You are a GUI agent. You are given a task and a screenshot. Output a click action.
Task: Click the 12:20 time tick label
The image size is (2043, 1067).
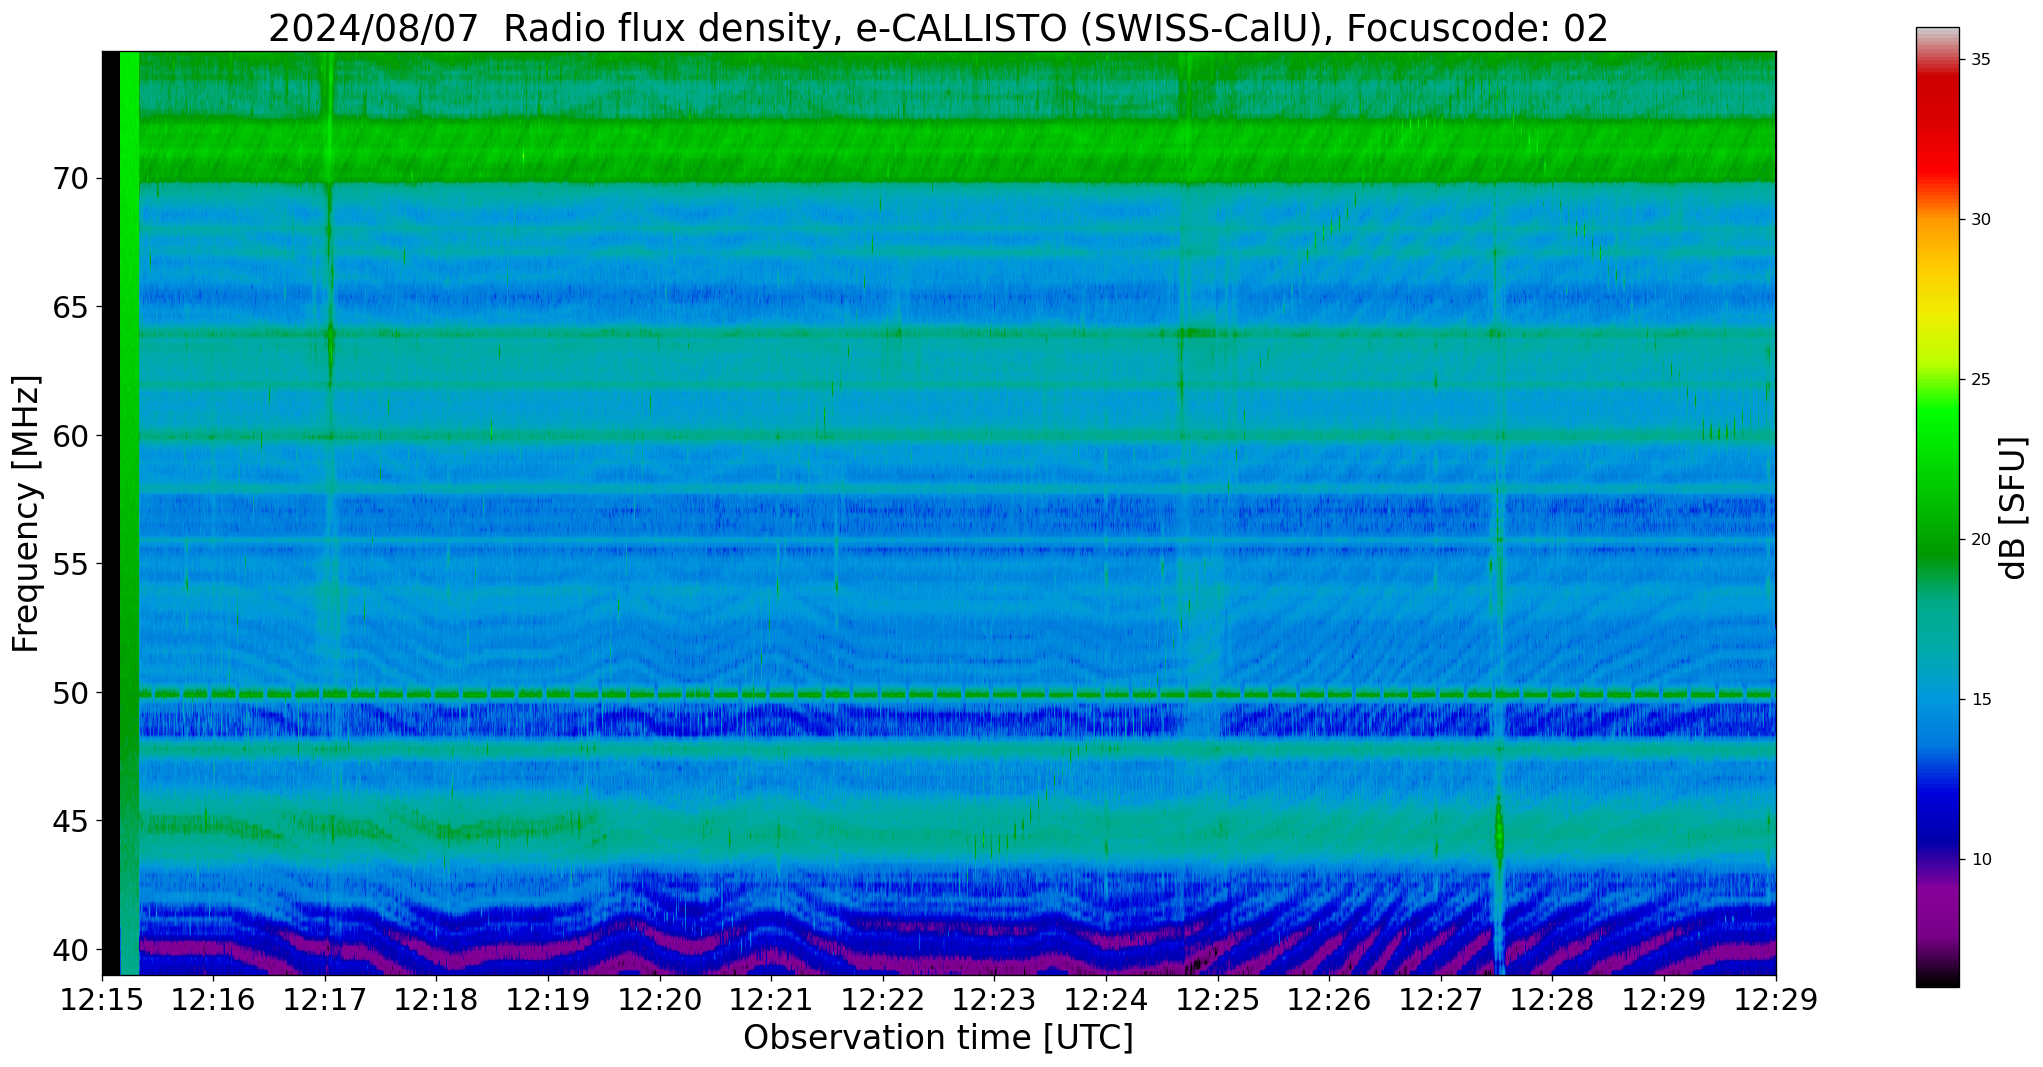pyautogui.click(x=660, y=999)
